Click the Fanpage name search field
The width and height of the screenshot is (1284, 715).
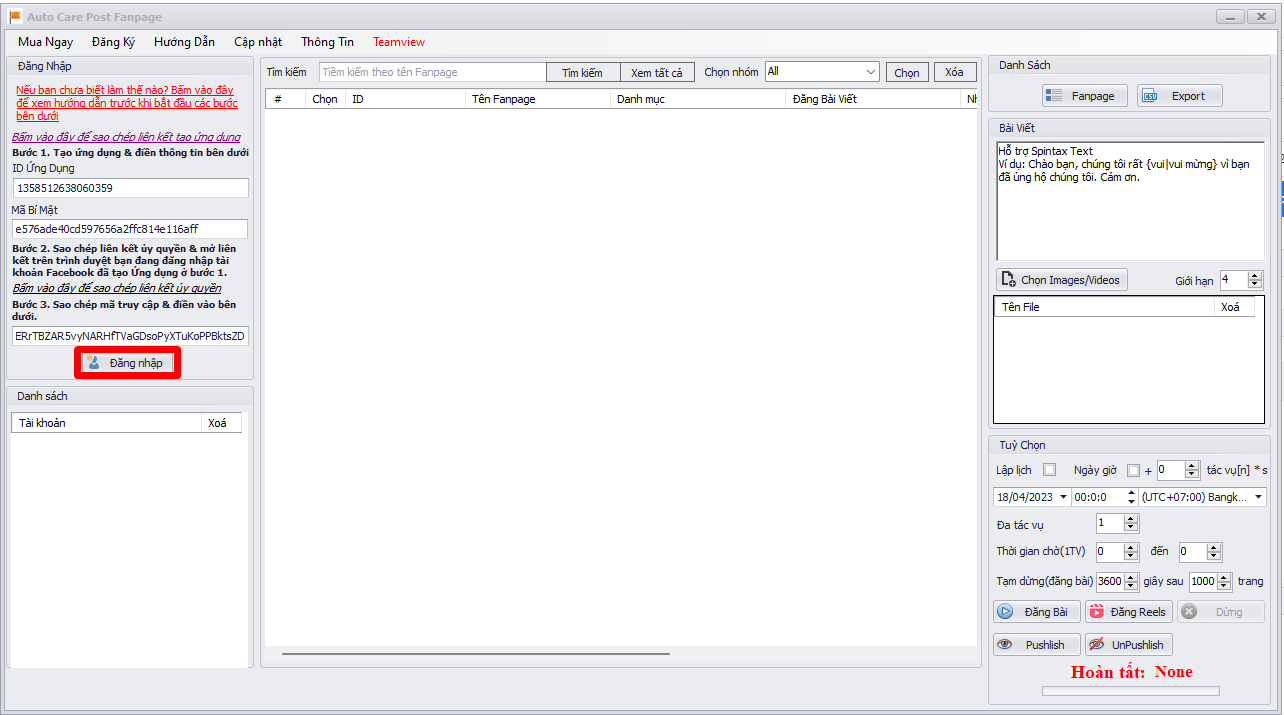pos(432,72)
